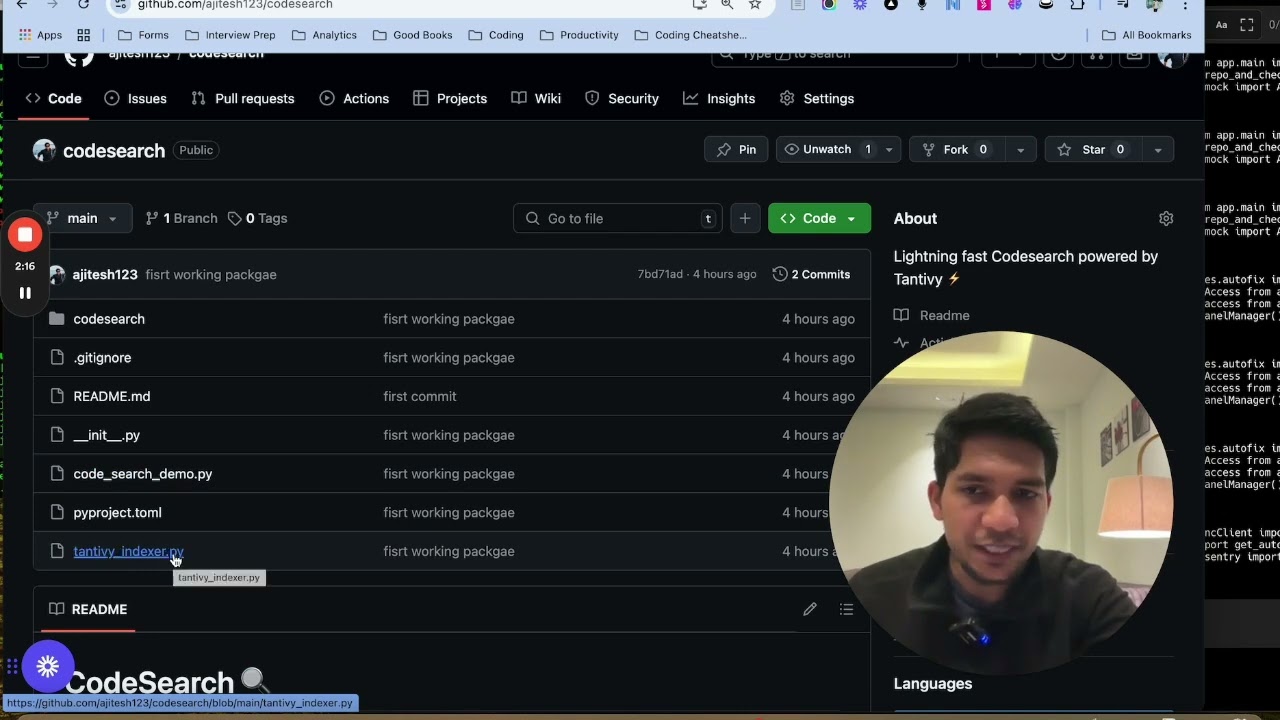This screenshot has height=720, width=1280.
Task: Open the All Bookmarks folder
Action: pyautogui.click(x=1146, y=35)
